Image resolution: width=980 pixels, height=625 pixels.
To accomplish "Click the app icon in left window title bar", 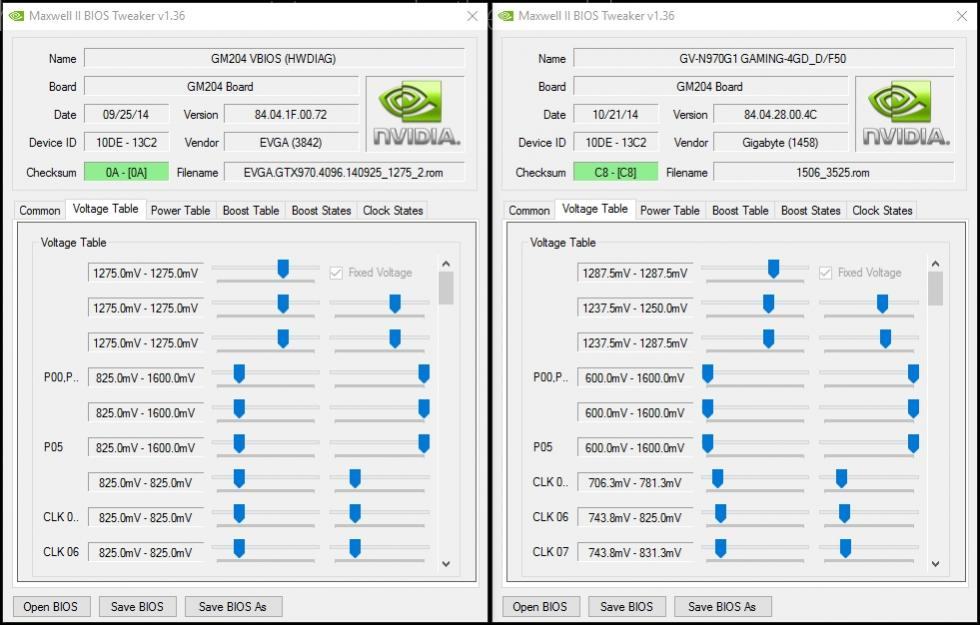I will pyautogui.click(x=16, y=16).
